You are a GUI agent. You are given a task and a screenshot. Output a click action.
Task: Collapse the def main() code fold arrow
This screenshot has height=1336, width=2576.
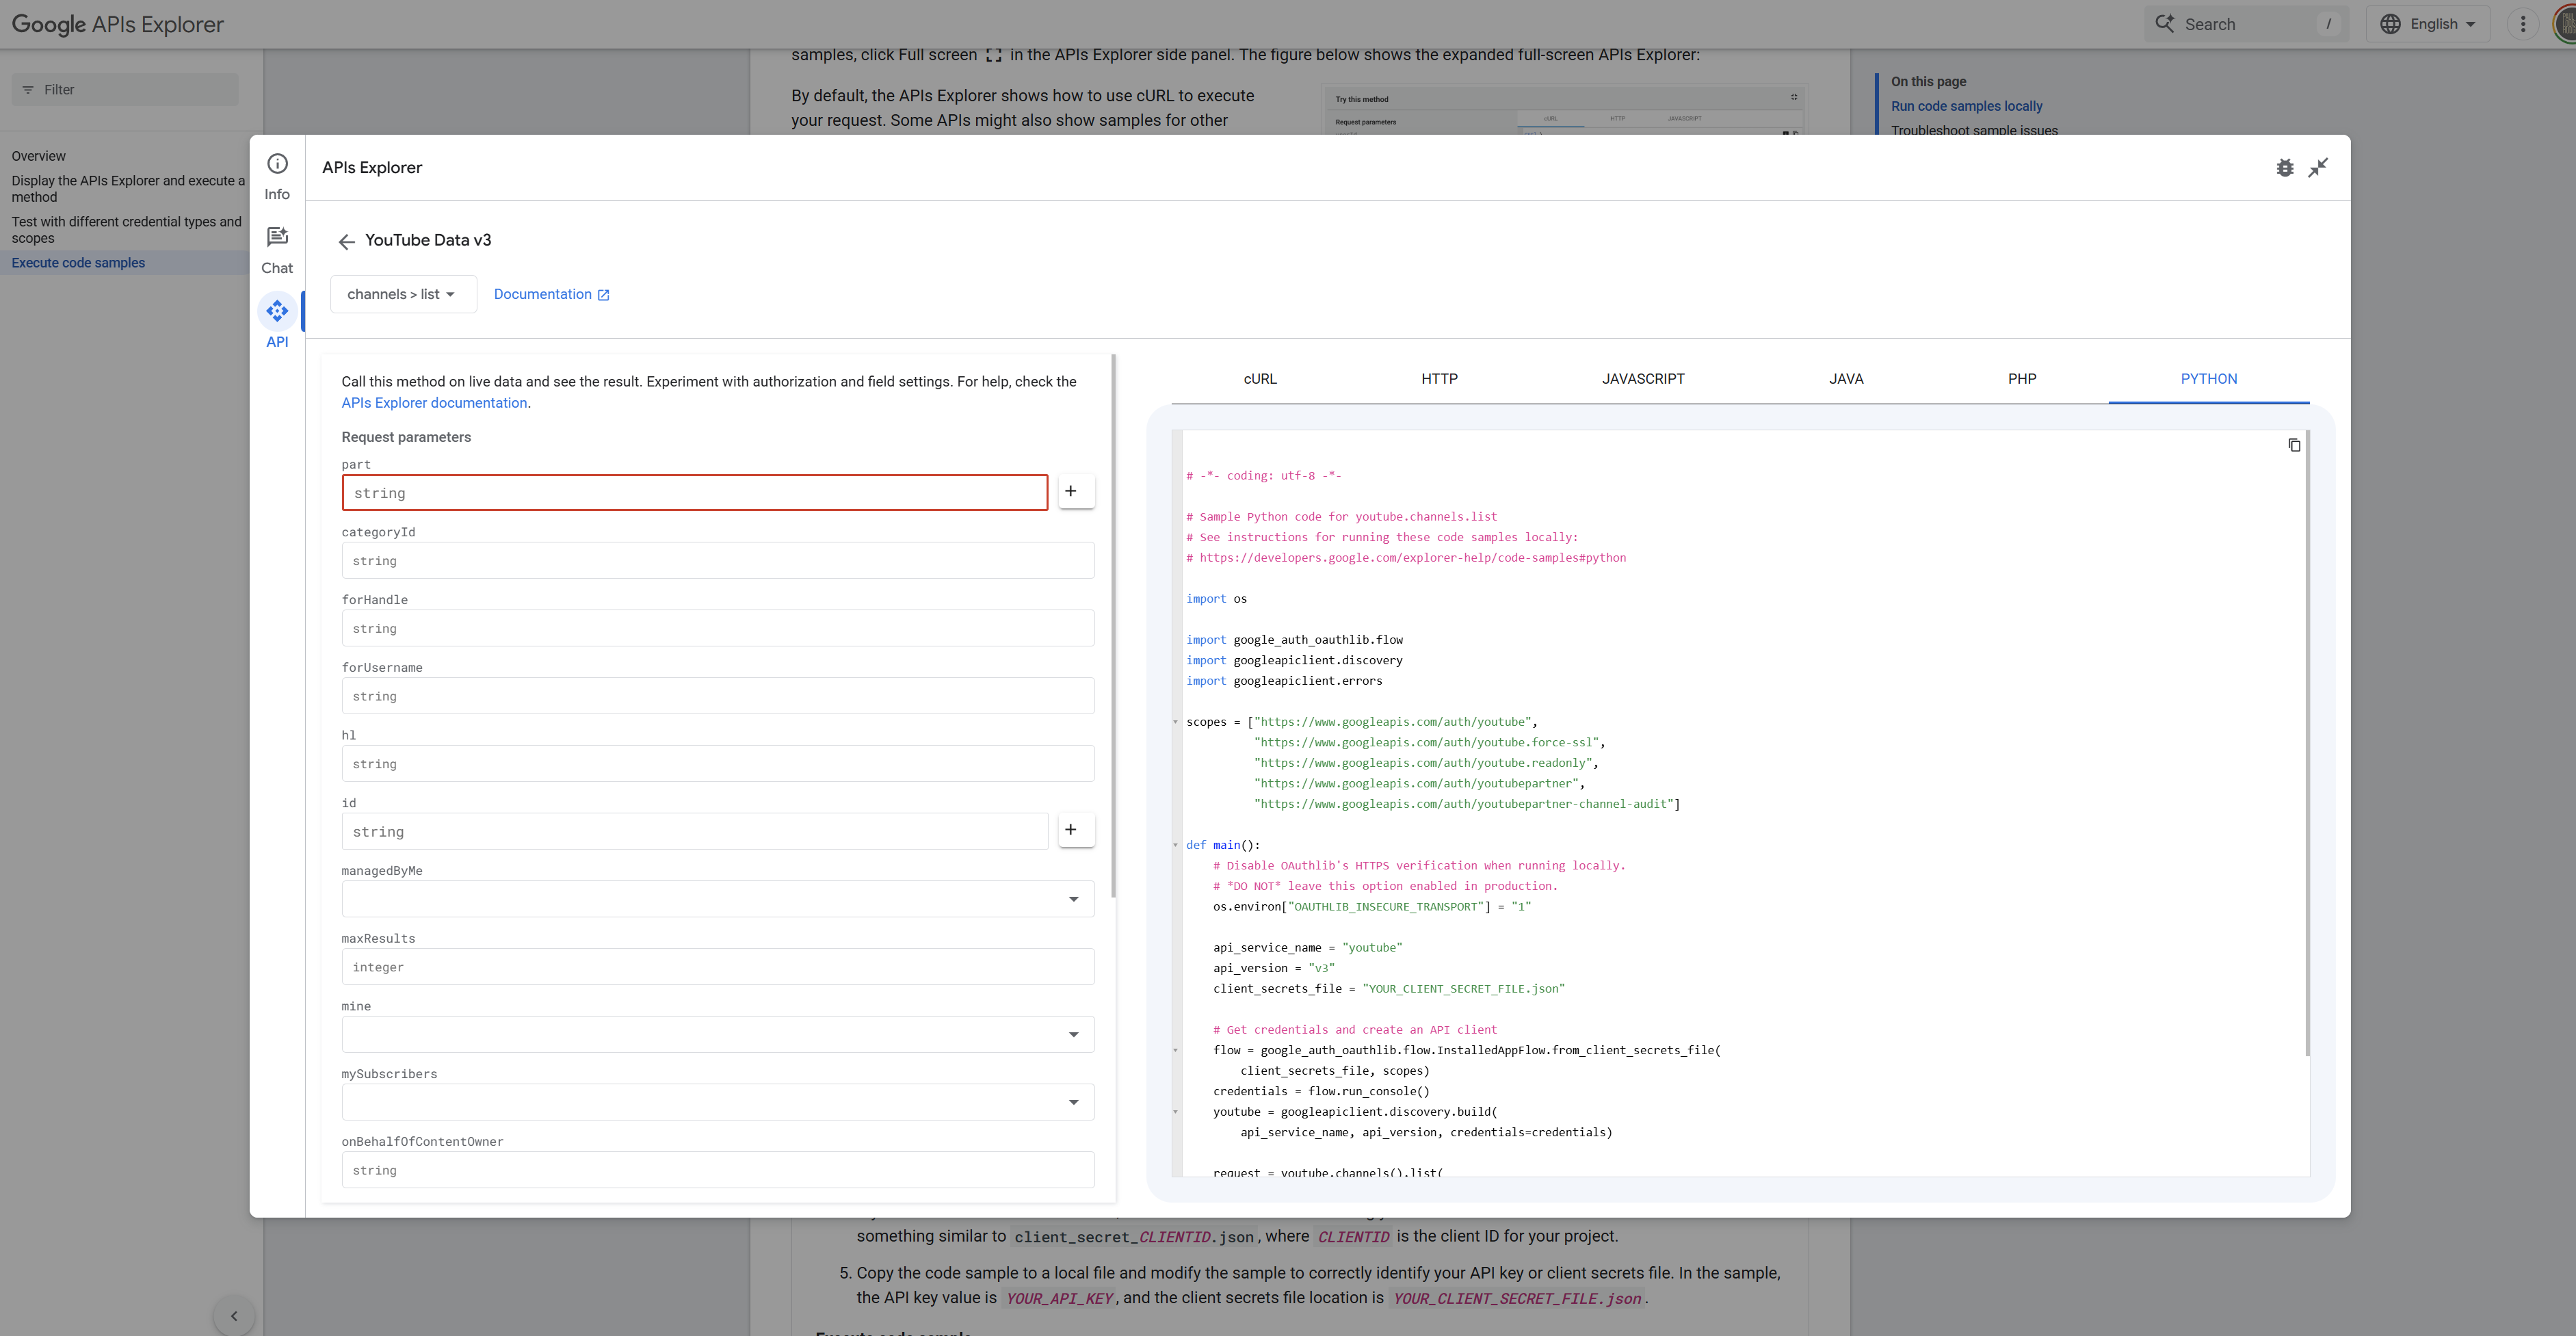(1176, 845)
